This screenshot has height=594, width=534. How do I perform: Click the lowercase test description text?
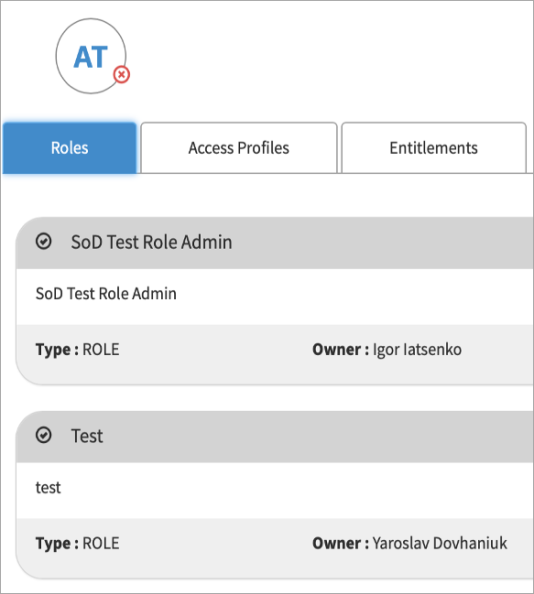48,488
